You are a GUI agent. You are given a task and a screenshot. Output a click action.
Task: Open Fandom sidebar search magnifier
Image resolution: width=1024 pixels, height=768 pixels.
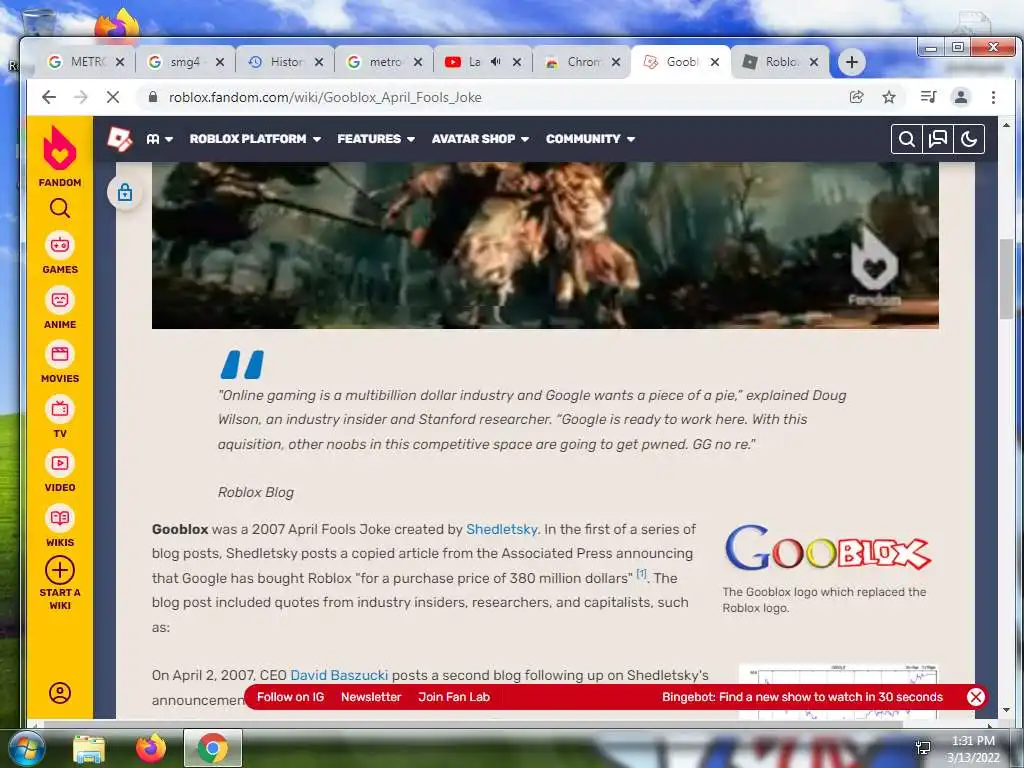(x=59, y=208)
